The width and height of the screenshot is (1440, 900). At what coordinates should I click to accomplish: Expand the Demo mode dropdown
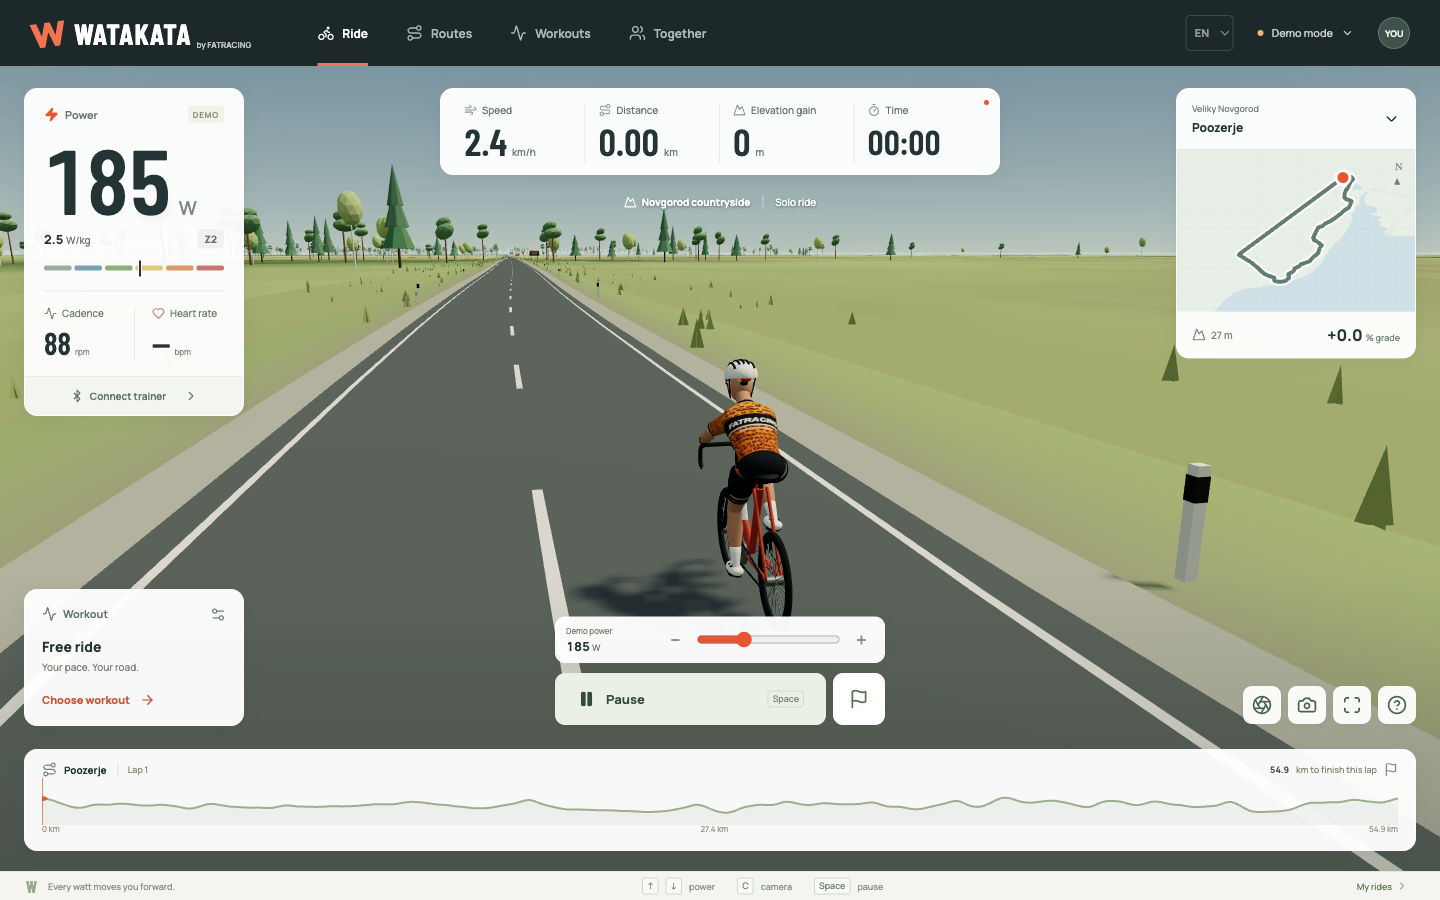1304,33
